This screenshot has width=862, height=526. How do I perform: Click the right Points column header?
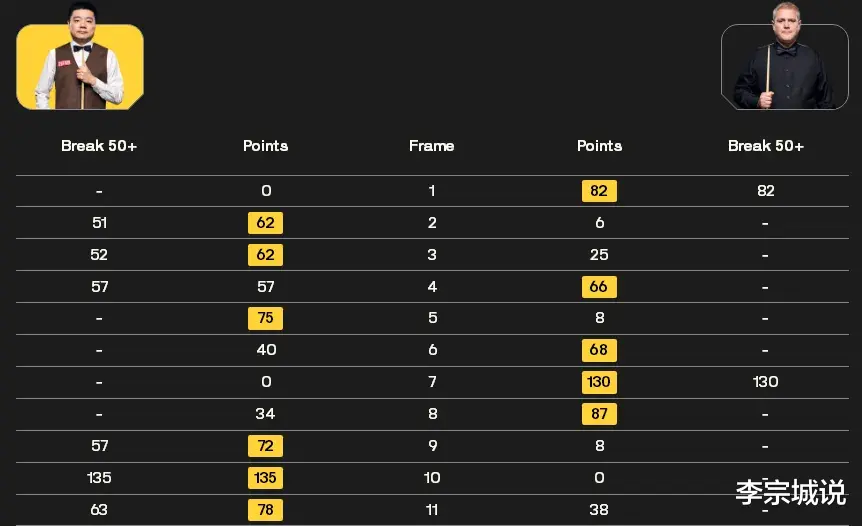[x=599, y=146]
